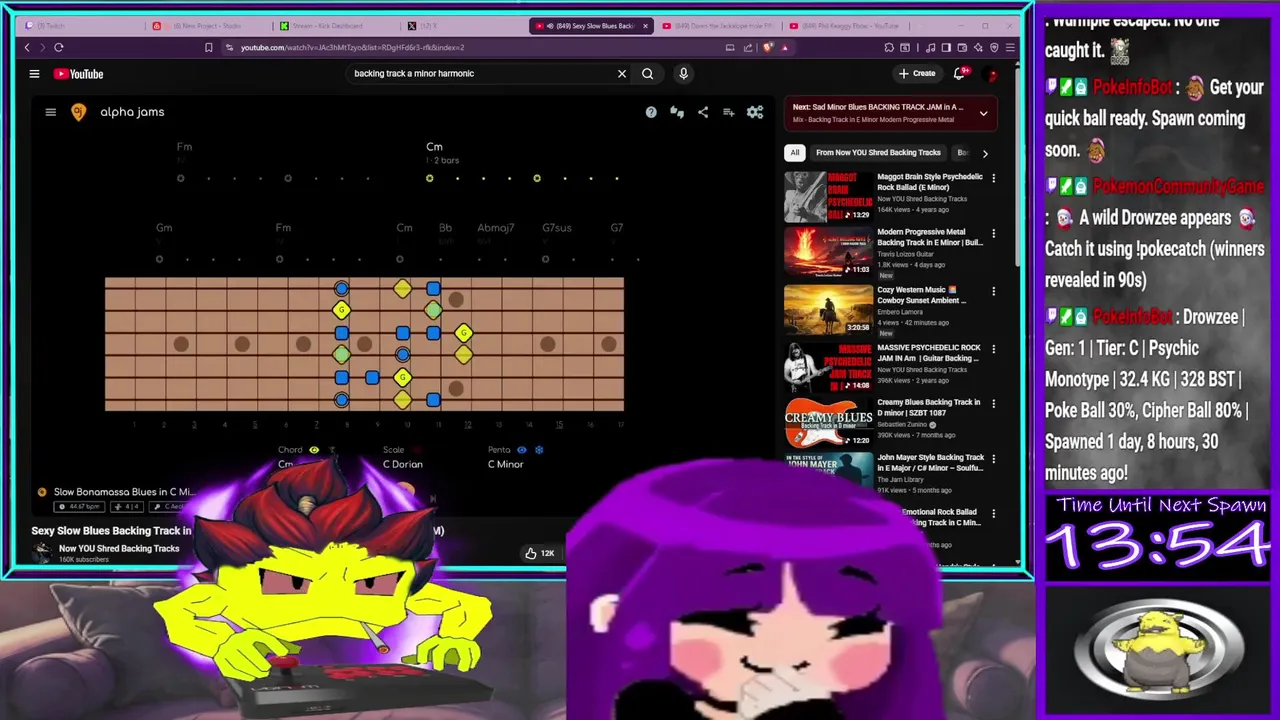Screen dimensions: 1280x720
Task: Click the alpha jams guitar pick logo
Action: (x=79, y=112)
